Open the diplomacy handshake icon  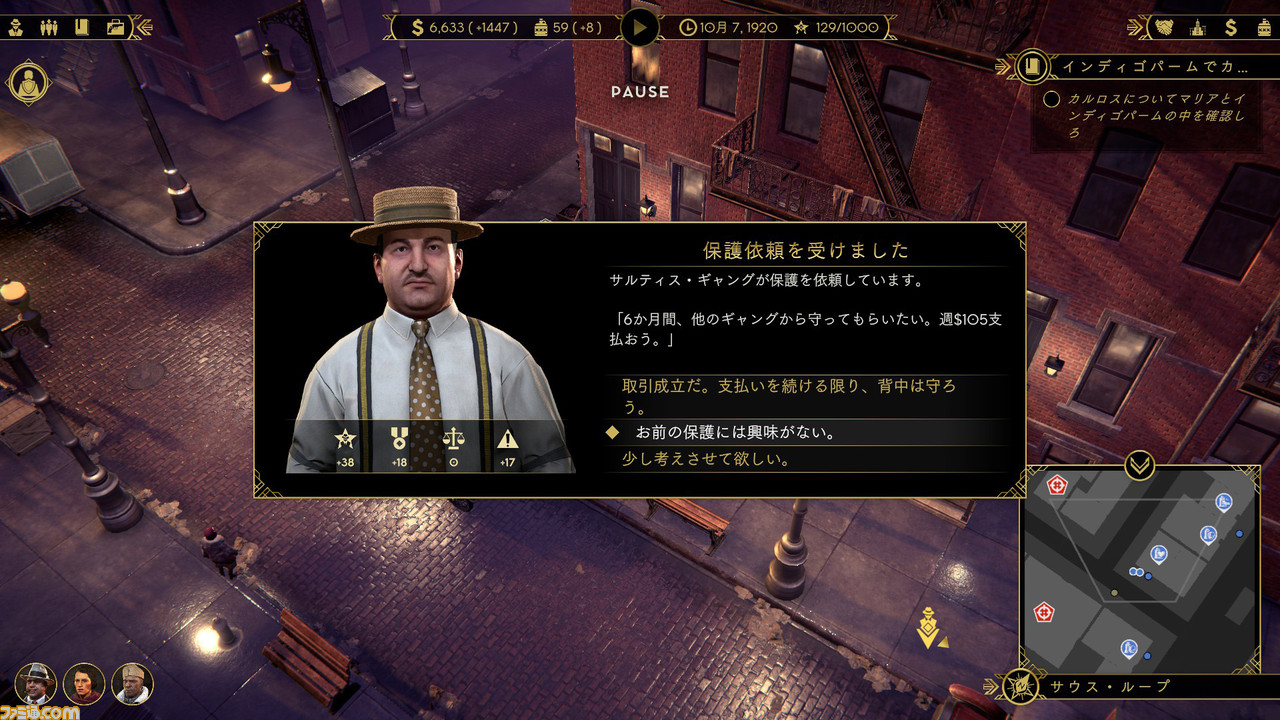1165,26
